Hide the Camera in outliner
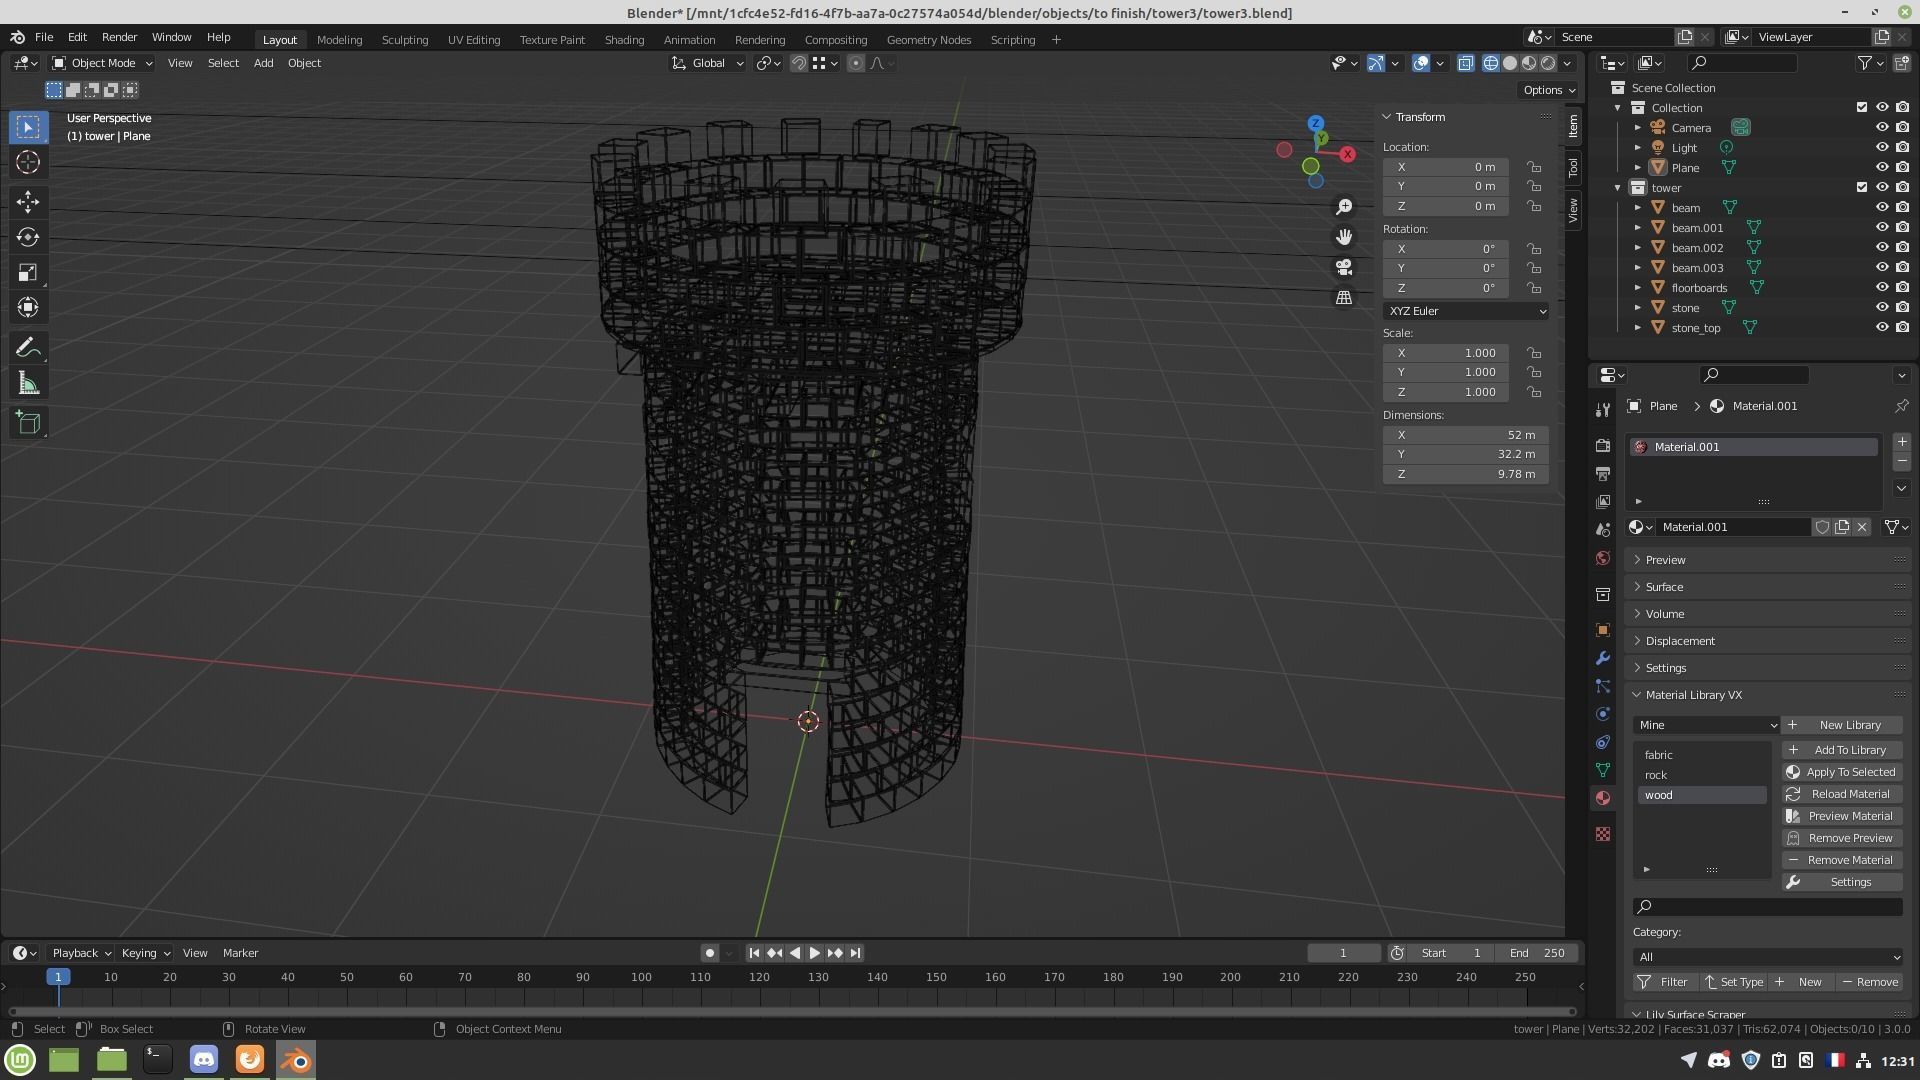This screenshot has width=1920, height=1080. click(1881, 128)
